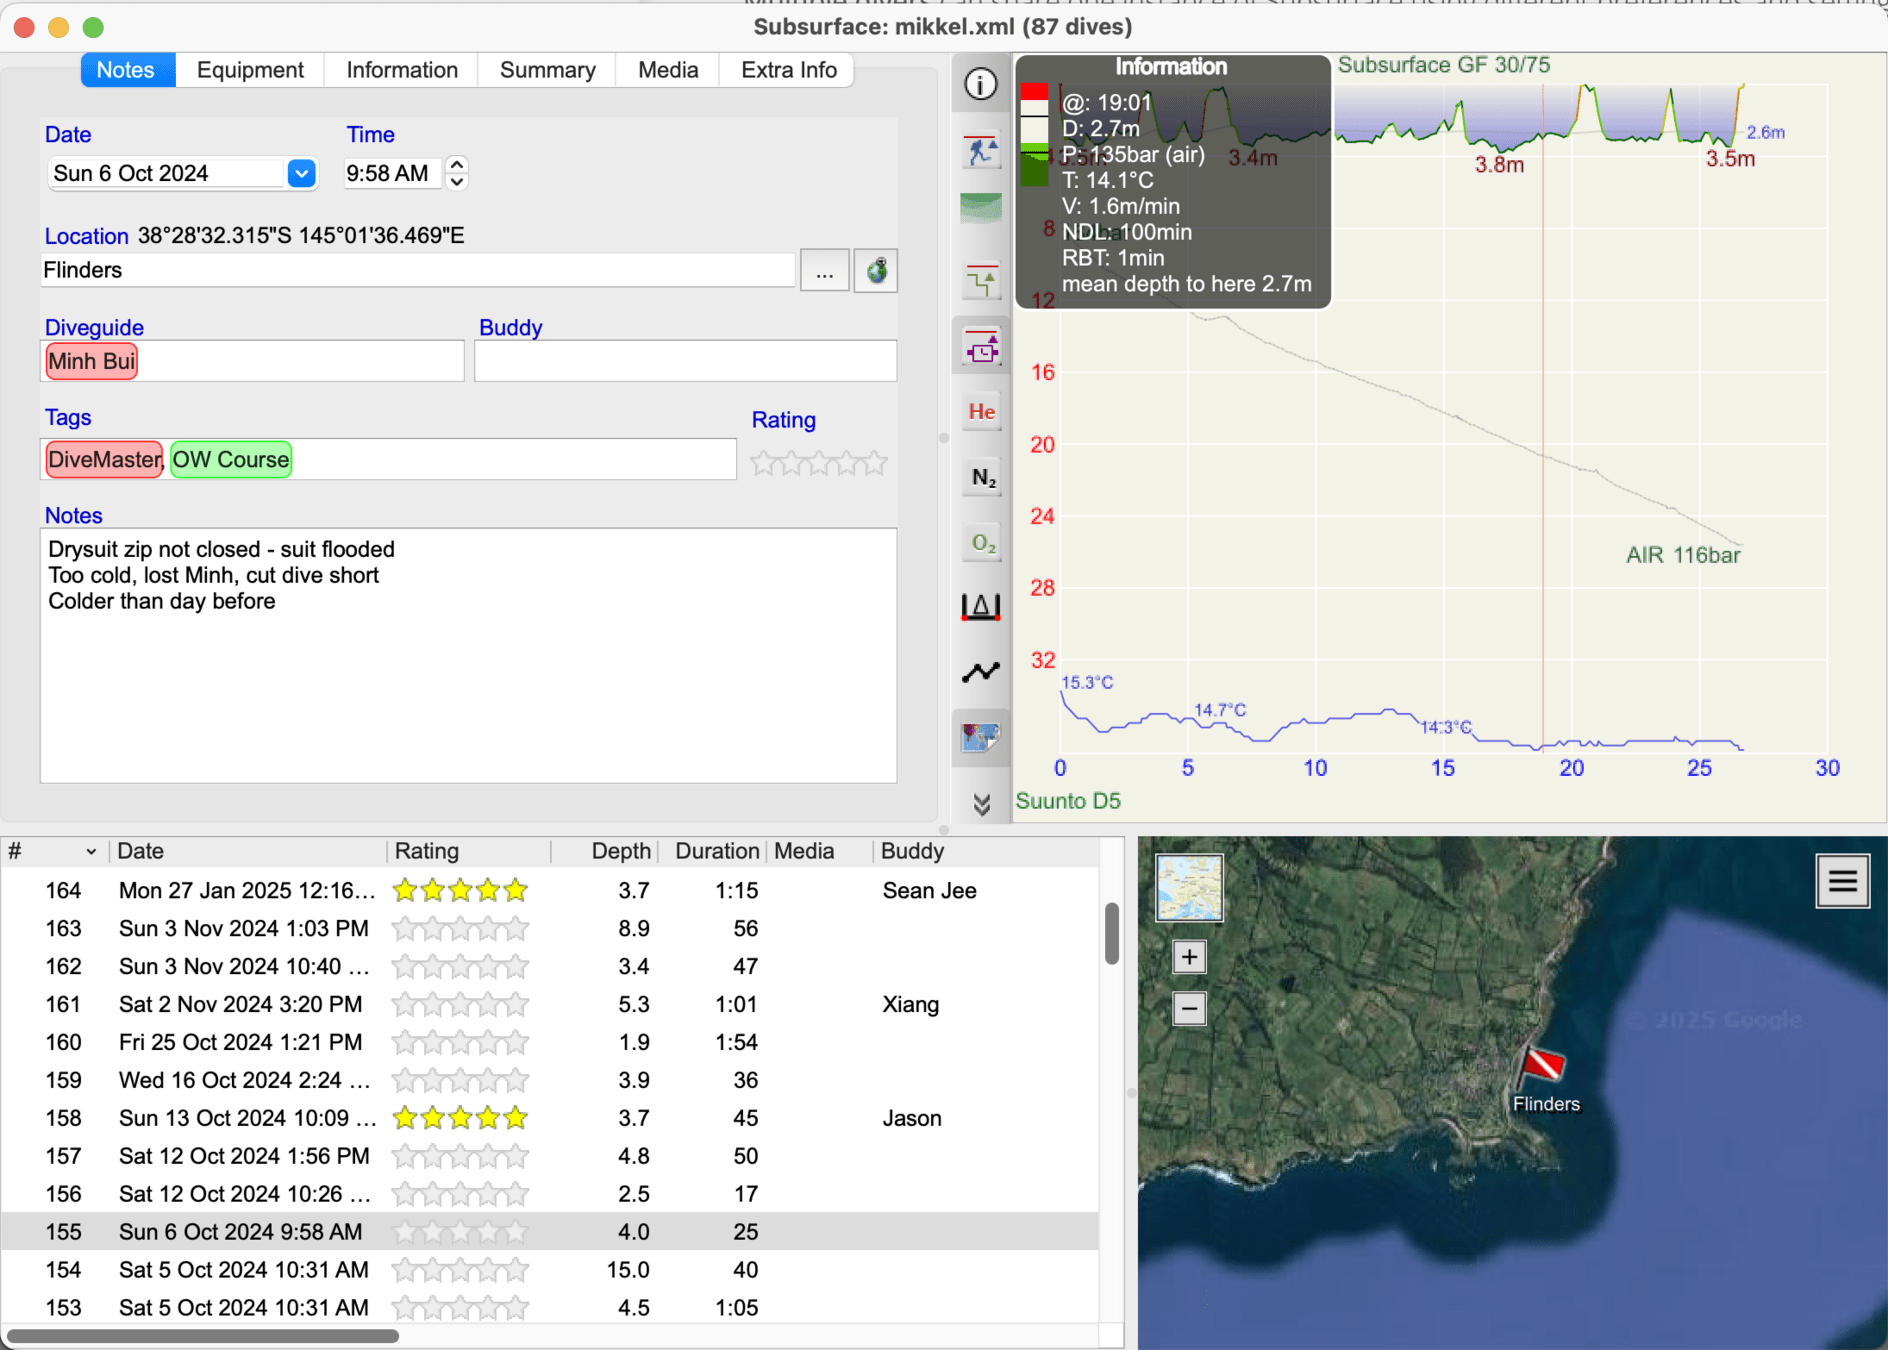Screen dimensions: 1888x1350
Task: Toggle media thumbnails on the profile
Action: [x=981, y=738]
